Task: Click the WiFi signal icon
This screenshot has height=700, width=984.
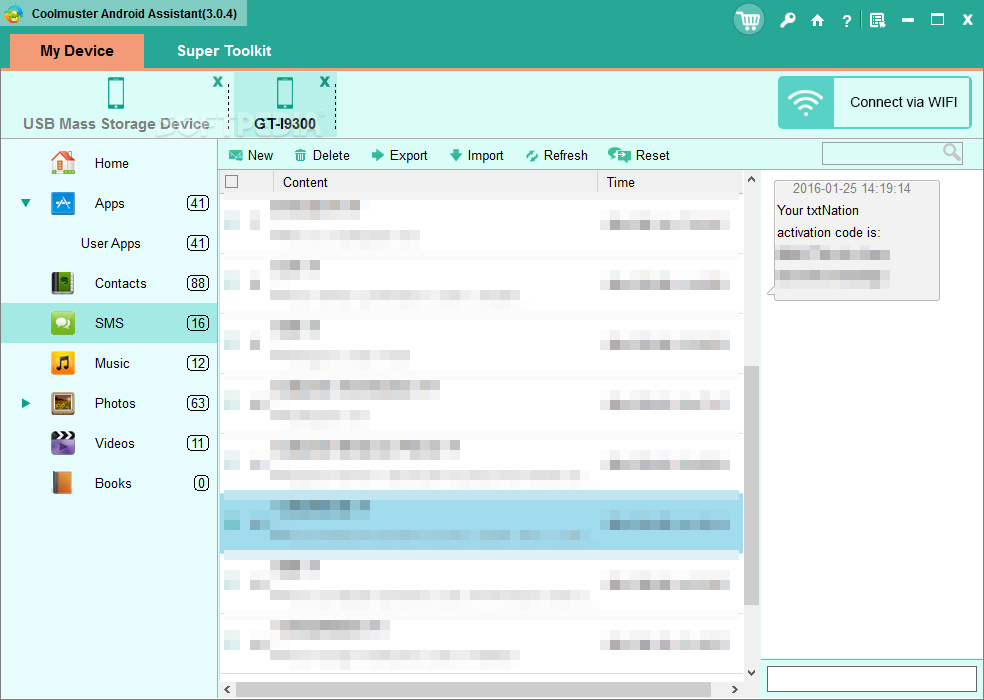Action: click(806, 103)
